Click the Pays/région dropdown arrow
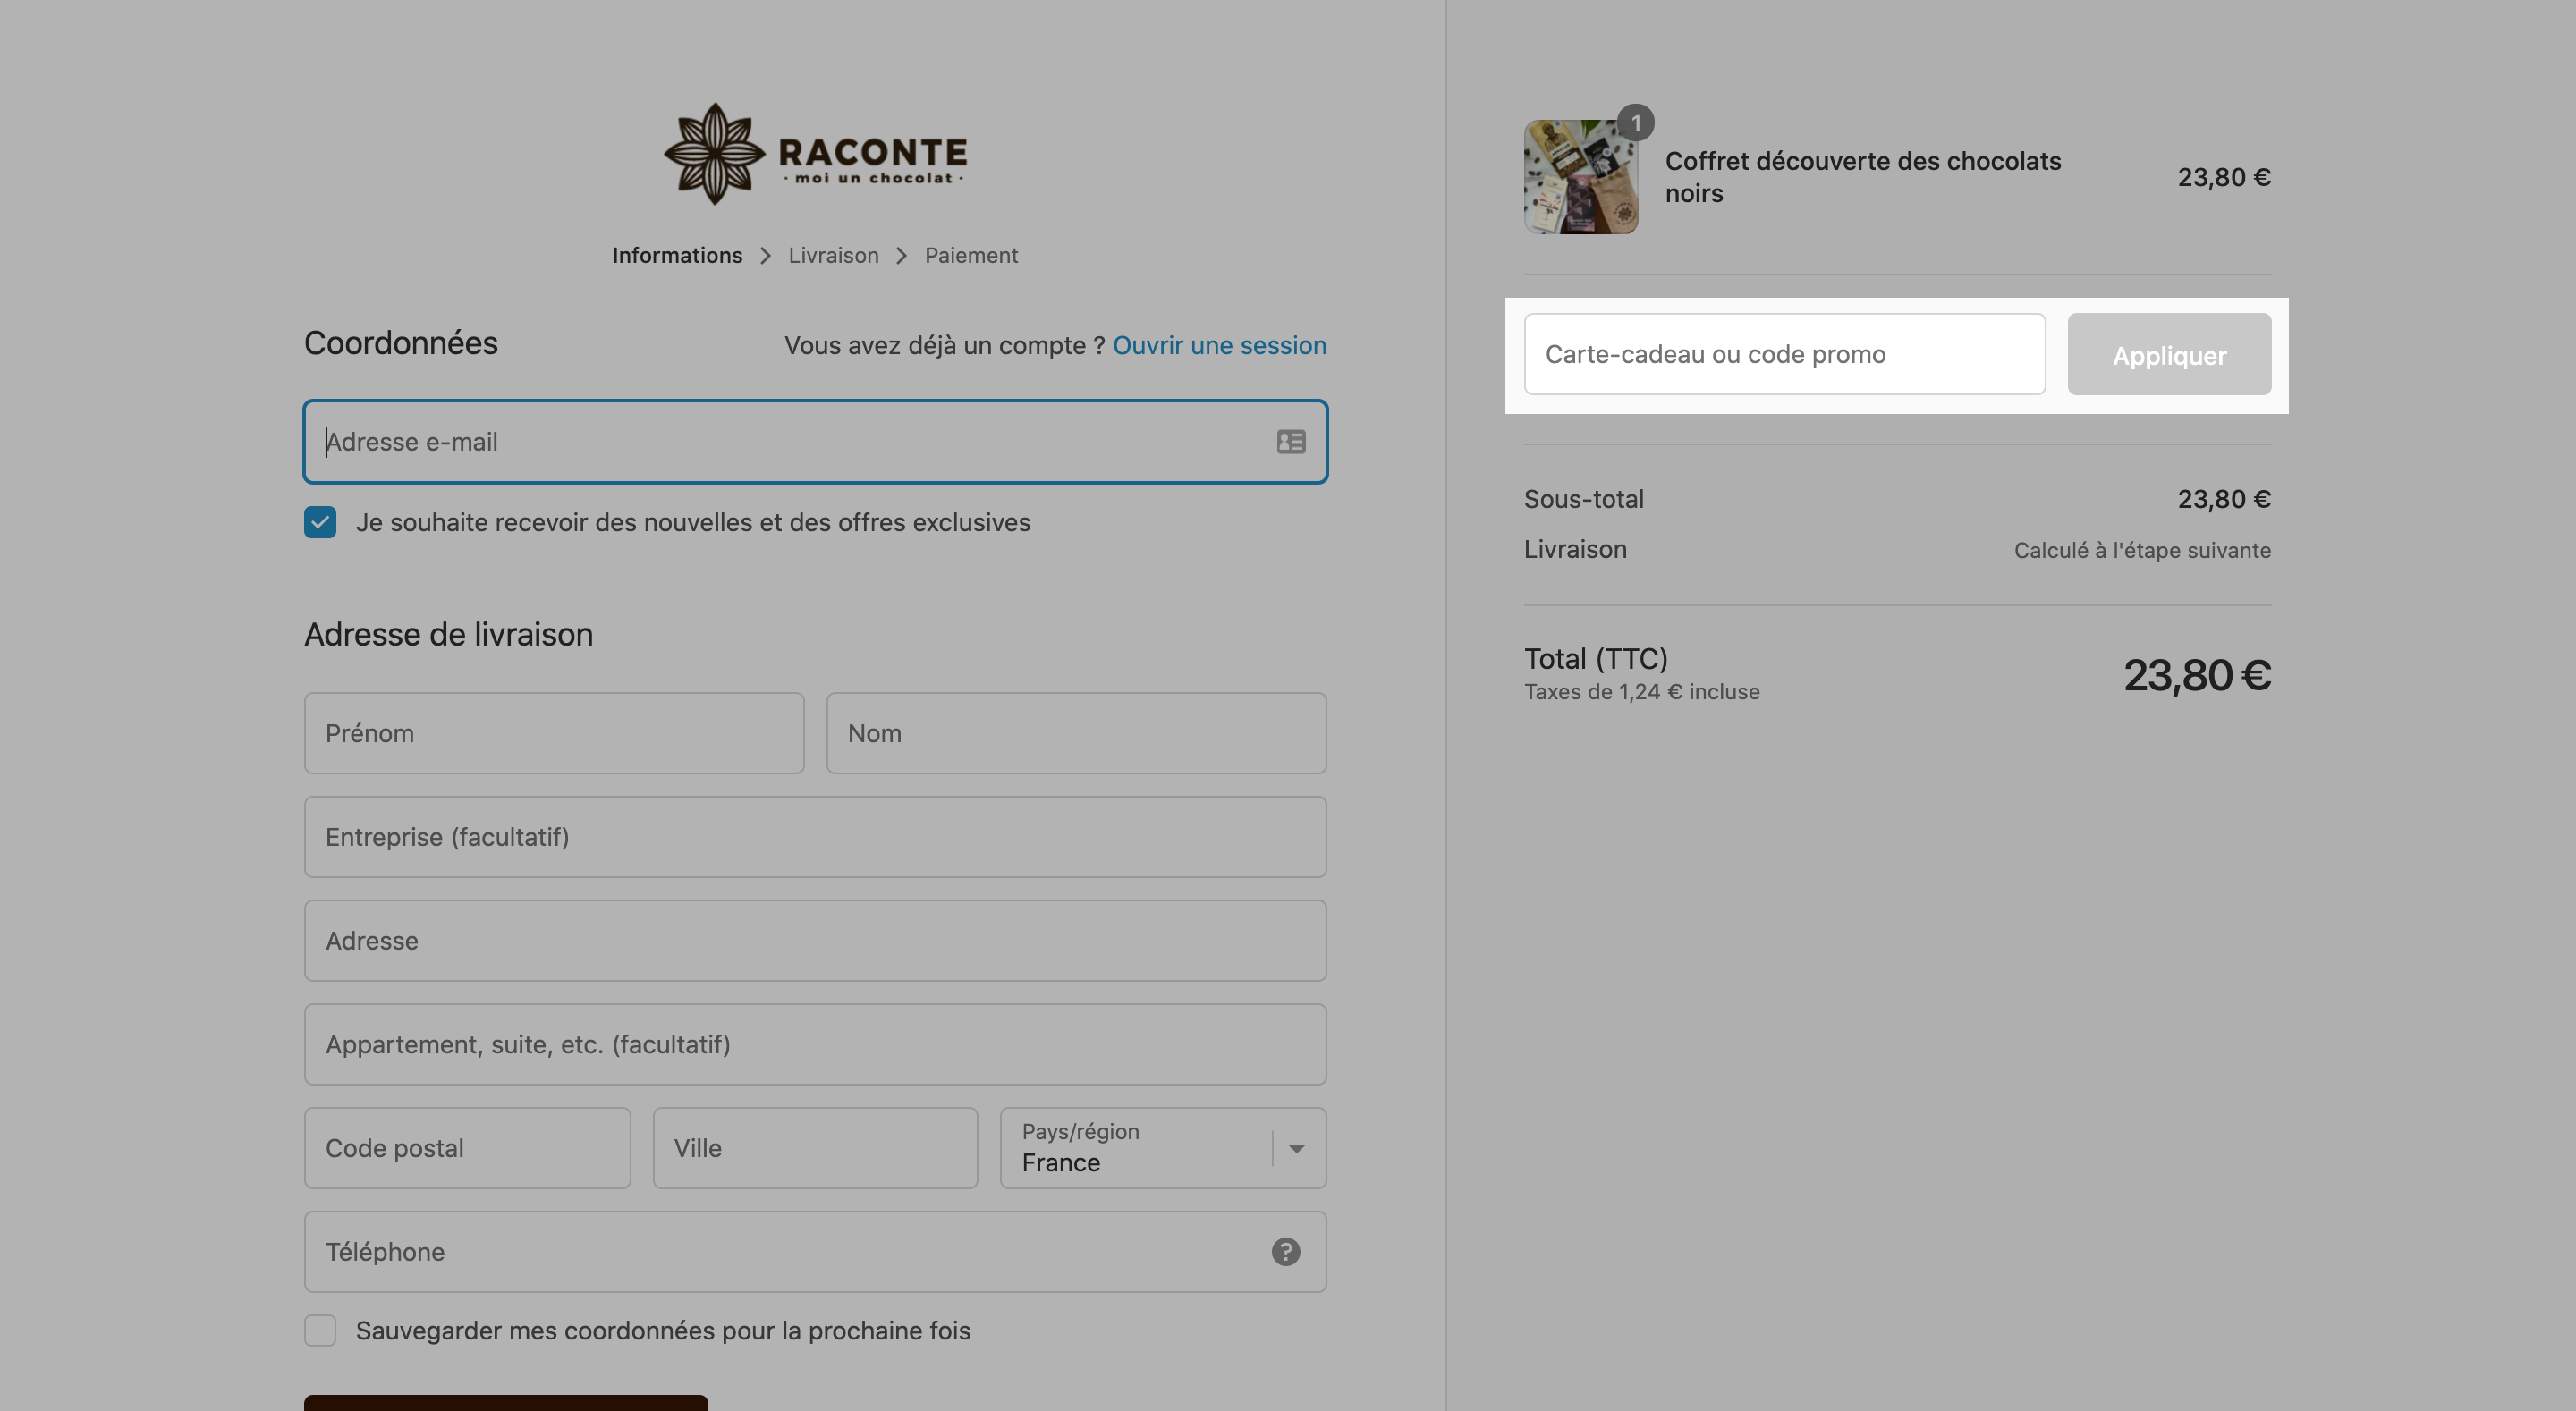2576x1411 pixels. (1297, 1148)
